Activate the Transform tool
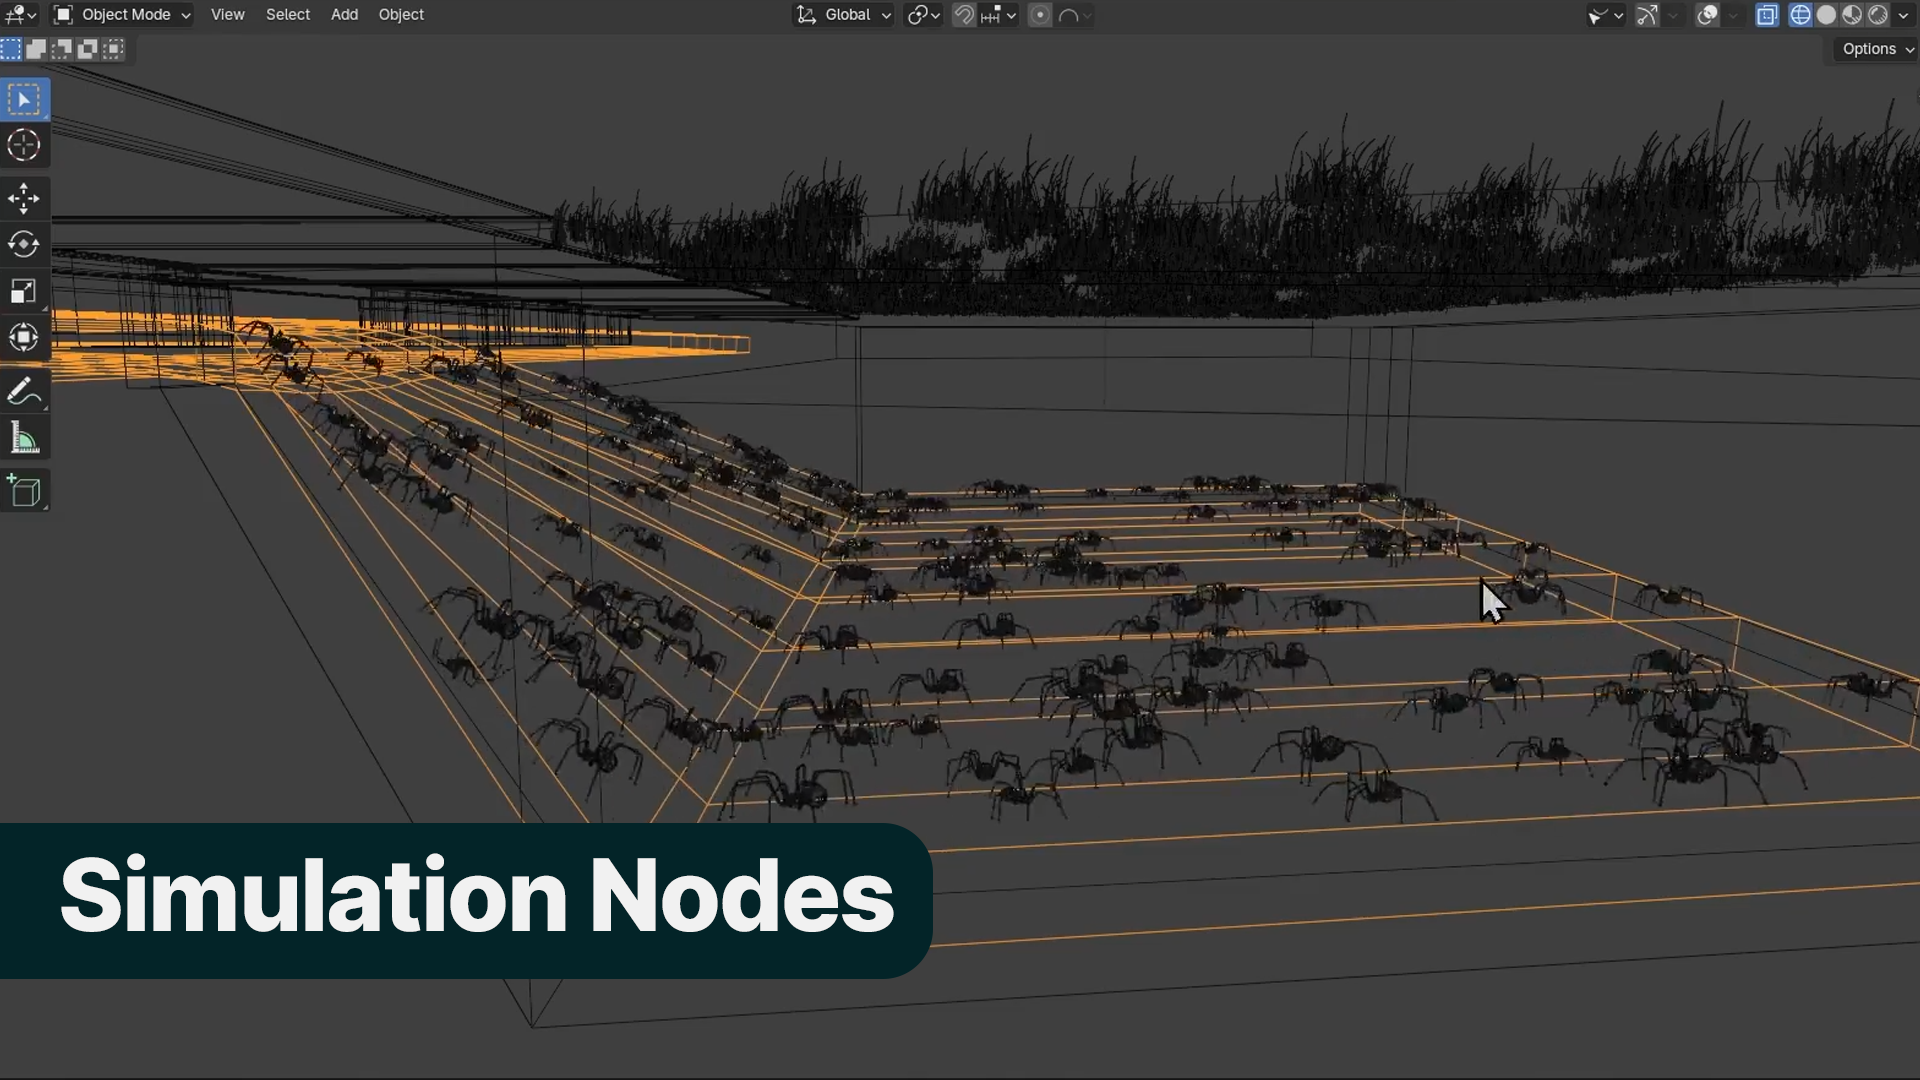The height and width of the screenshot is (1080, 1920). click(x=24, y=337)
